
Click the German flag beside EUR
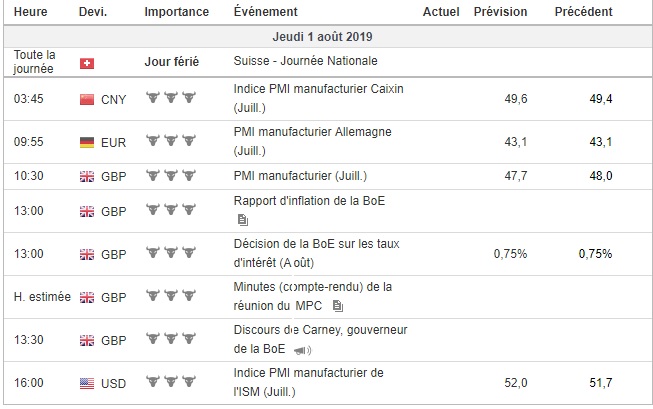[86, 143]
